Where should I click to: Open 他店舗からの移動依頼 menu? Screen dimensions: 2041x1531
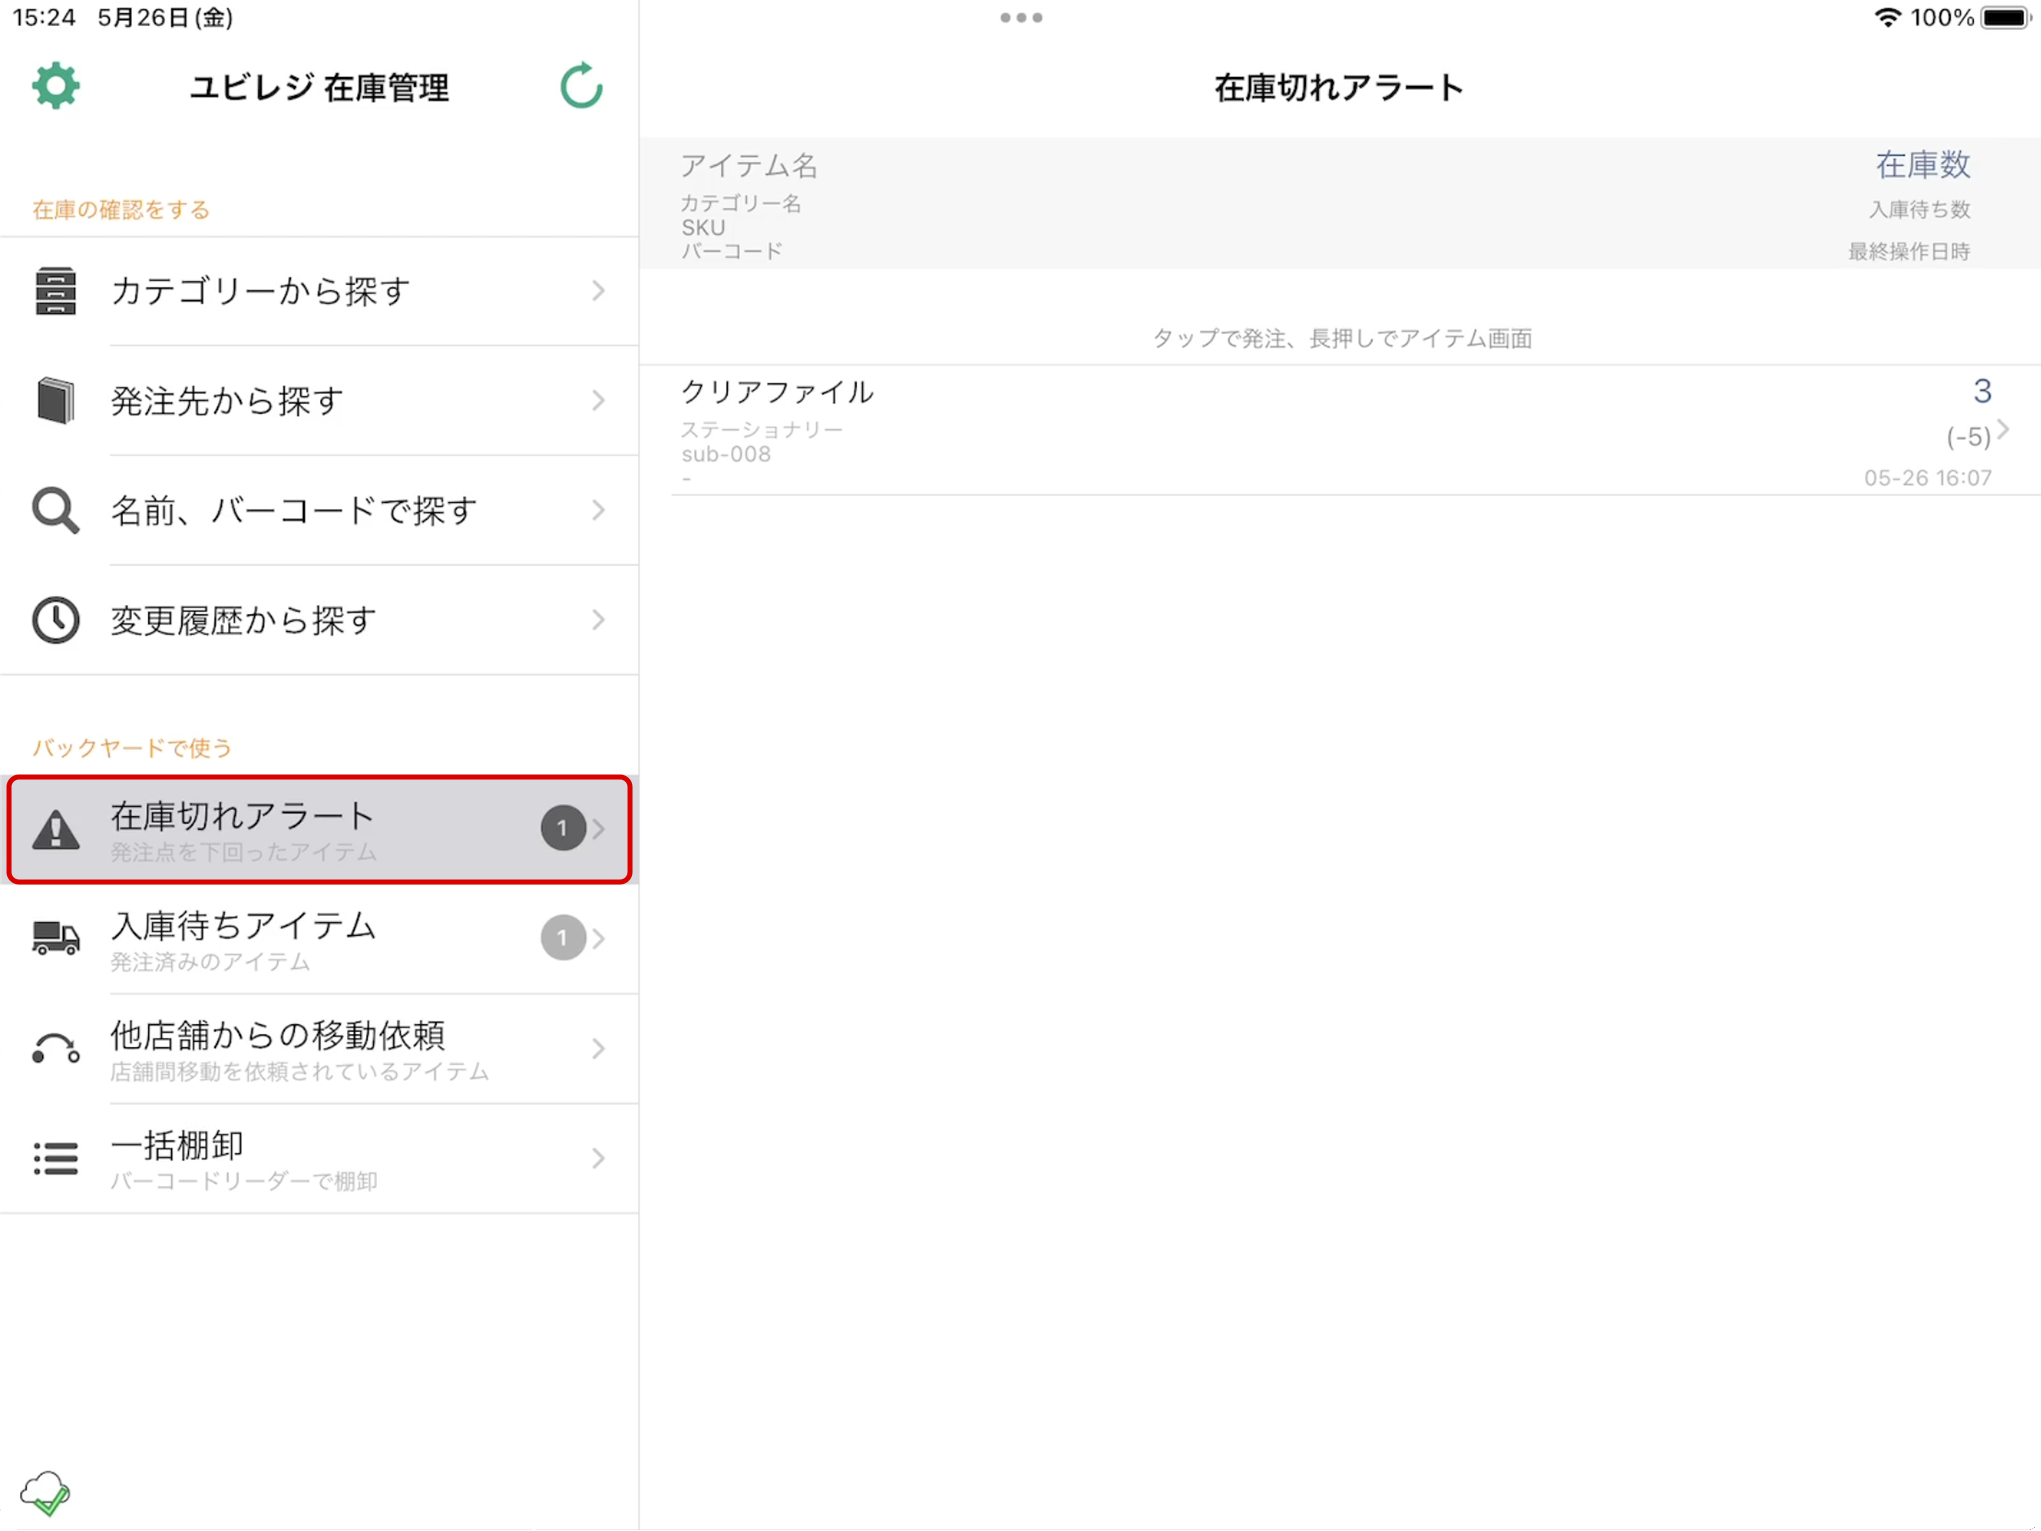click(x=319, y=1048)
